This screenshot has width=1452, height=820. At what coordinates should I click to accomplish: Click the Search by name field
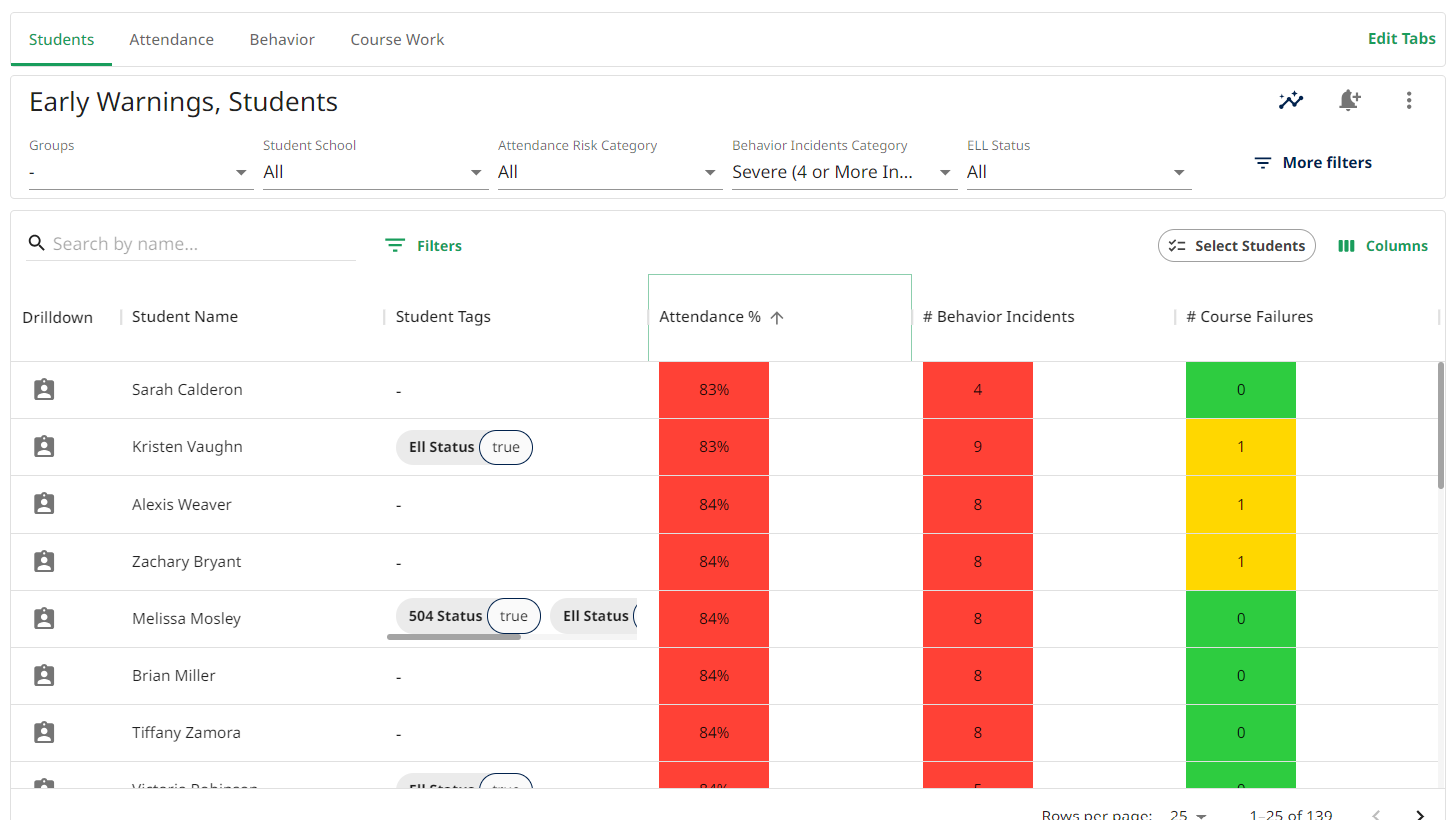[x=200, y=244]
